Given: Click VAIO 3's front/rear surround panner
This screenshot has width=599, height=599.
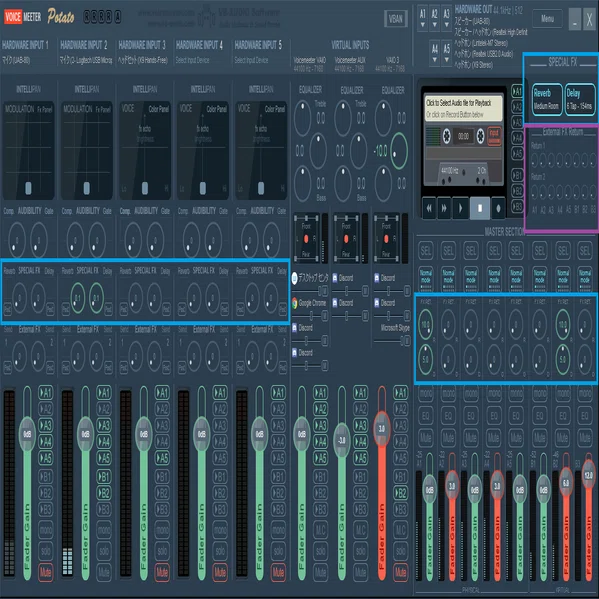Looking at the screenshot, I should coord(386,239).
